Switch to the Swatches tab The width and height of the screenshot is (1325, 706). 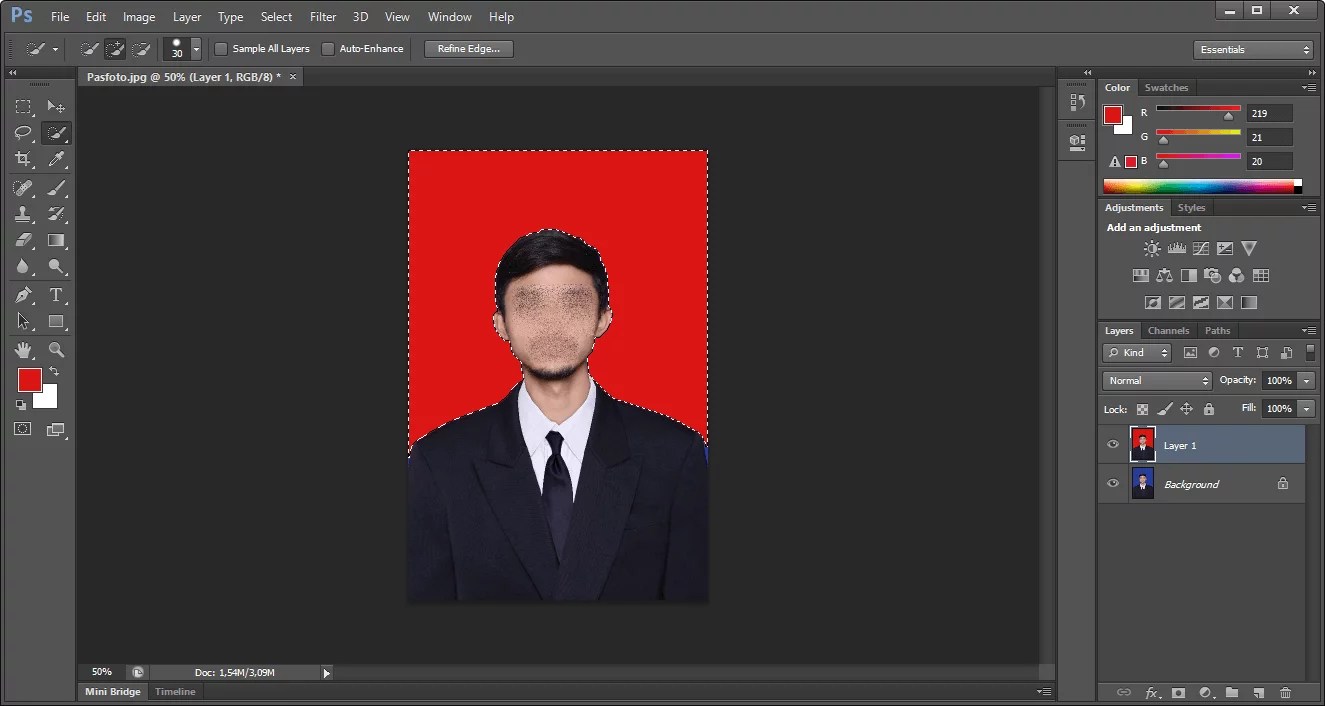click(1166, 88)
